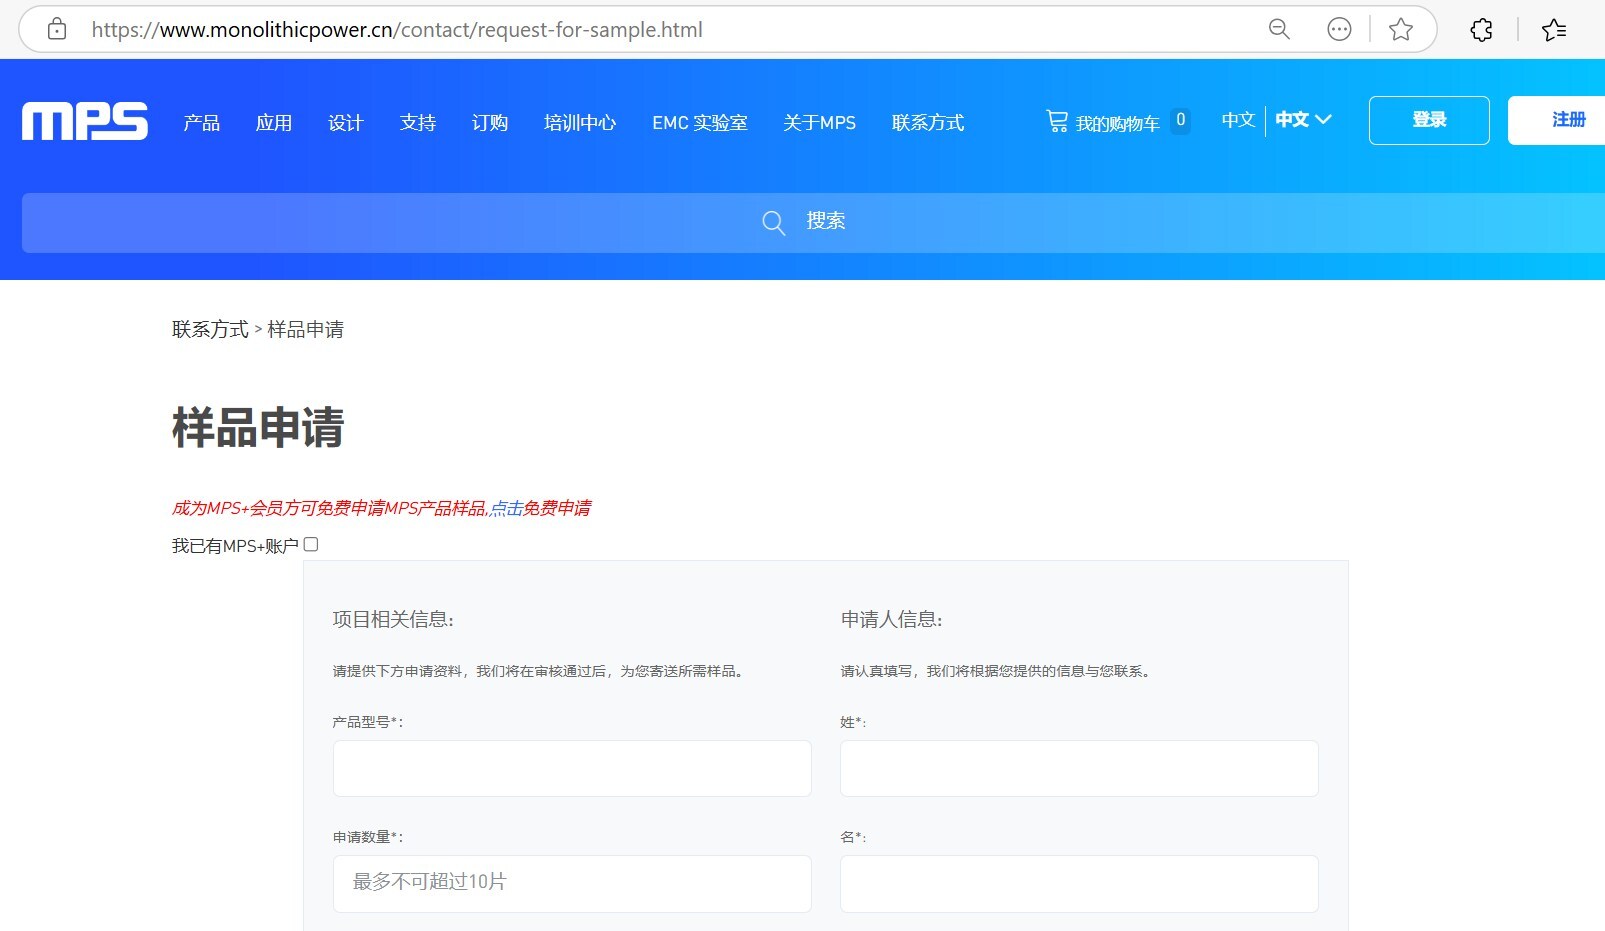Open the 支持 navigation menu
This screenshot has width=1605, height=931.
pyautogui.click(x=417, y=122)
